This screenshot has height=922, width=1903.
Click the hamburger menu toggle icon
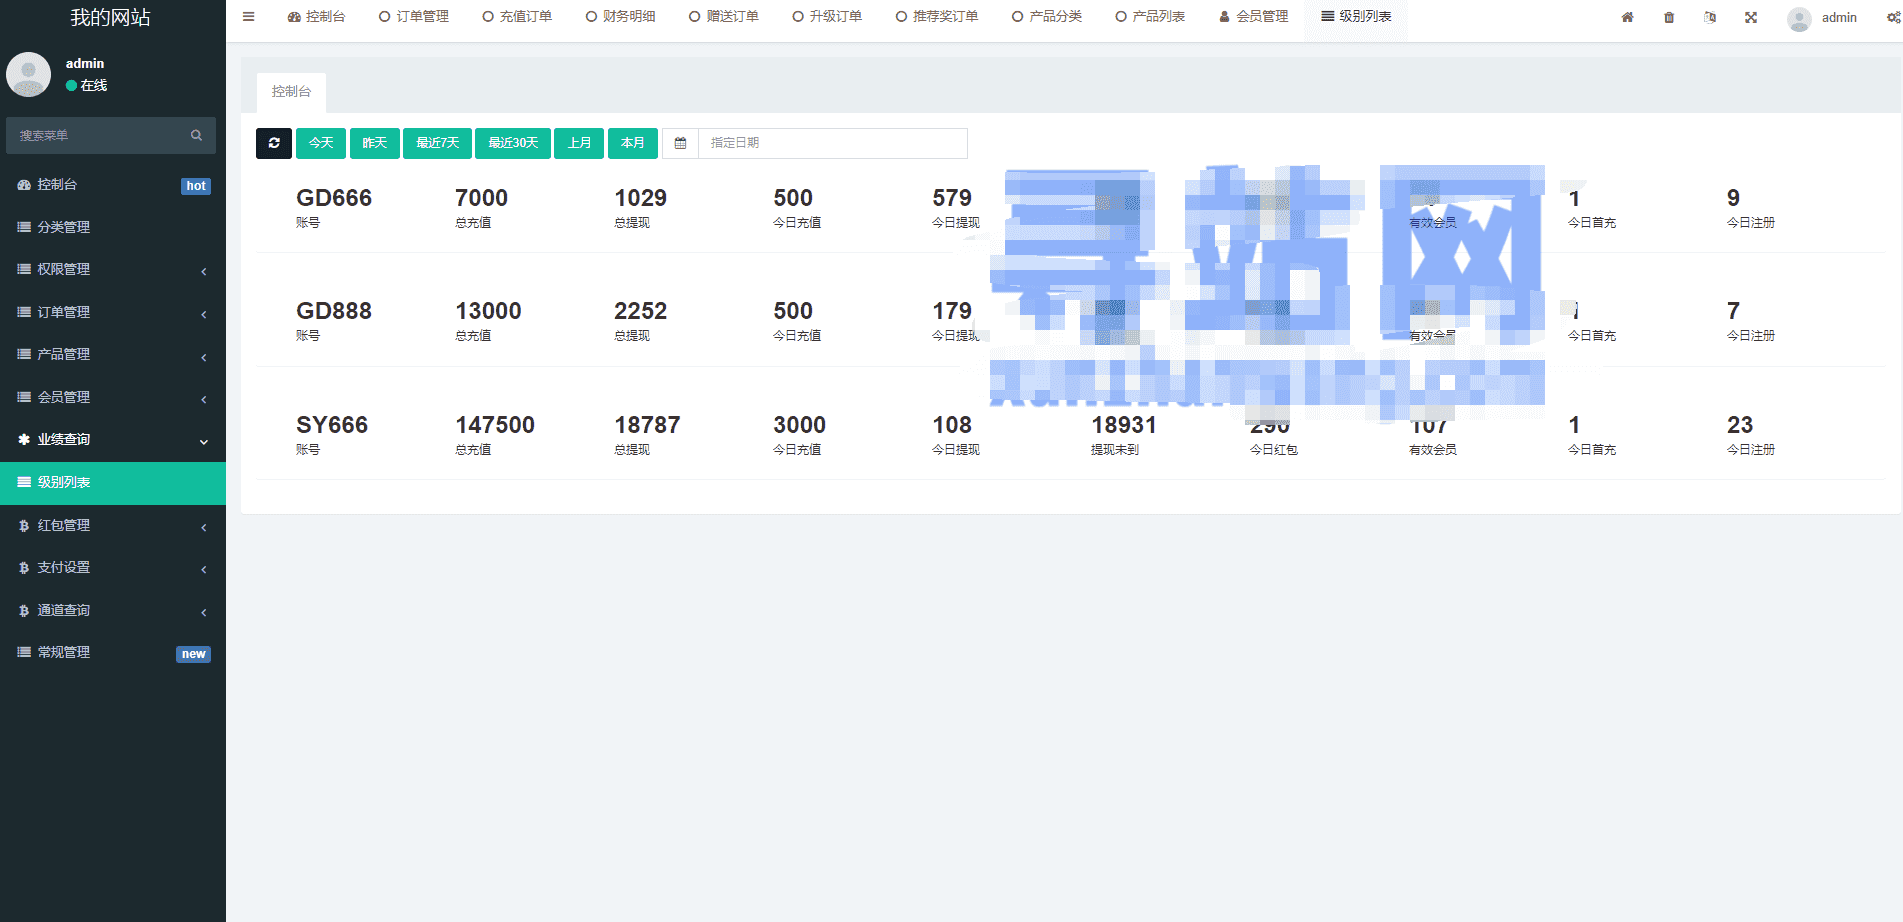(x=248, y=17)
